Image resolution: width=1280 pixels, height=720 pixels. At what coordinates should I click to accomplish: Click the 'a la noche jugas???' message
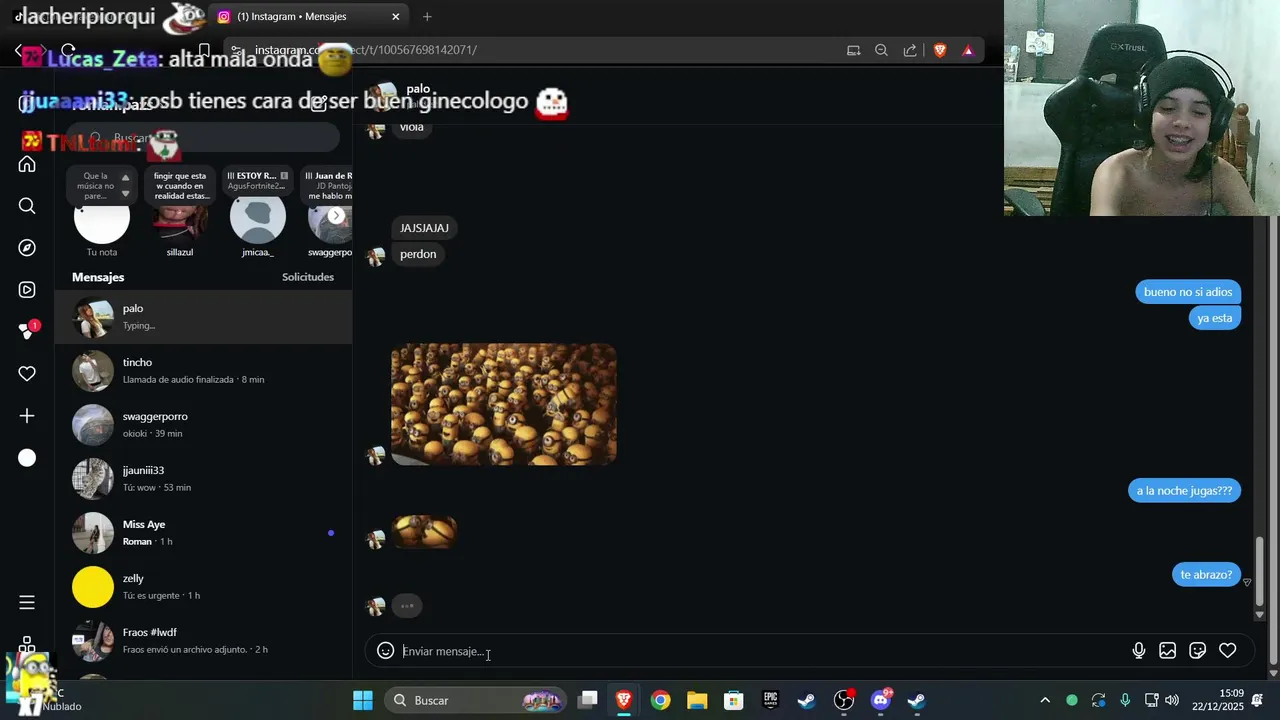click(x=1184, y=491)
